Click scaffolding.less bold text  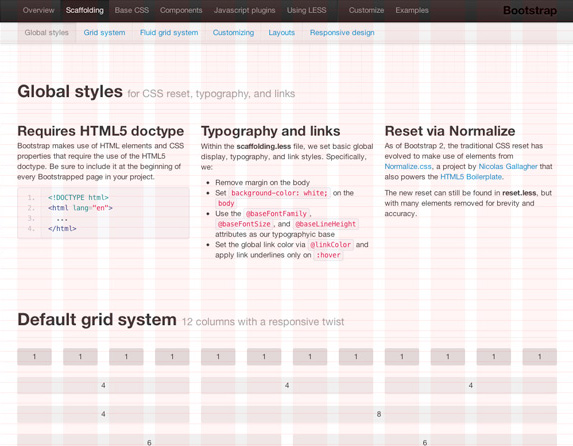pos(263,146)
